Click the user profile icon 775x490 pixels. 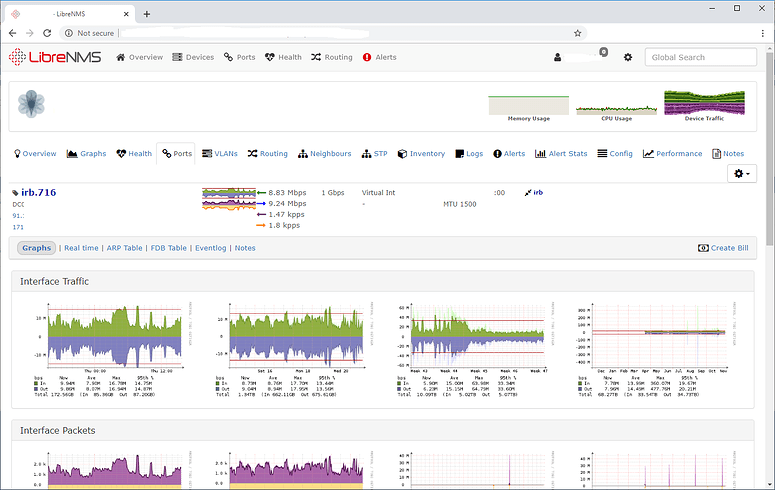[x=557, y=58]
